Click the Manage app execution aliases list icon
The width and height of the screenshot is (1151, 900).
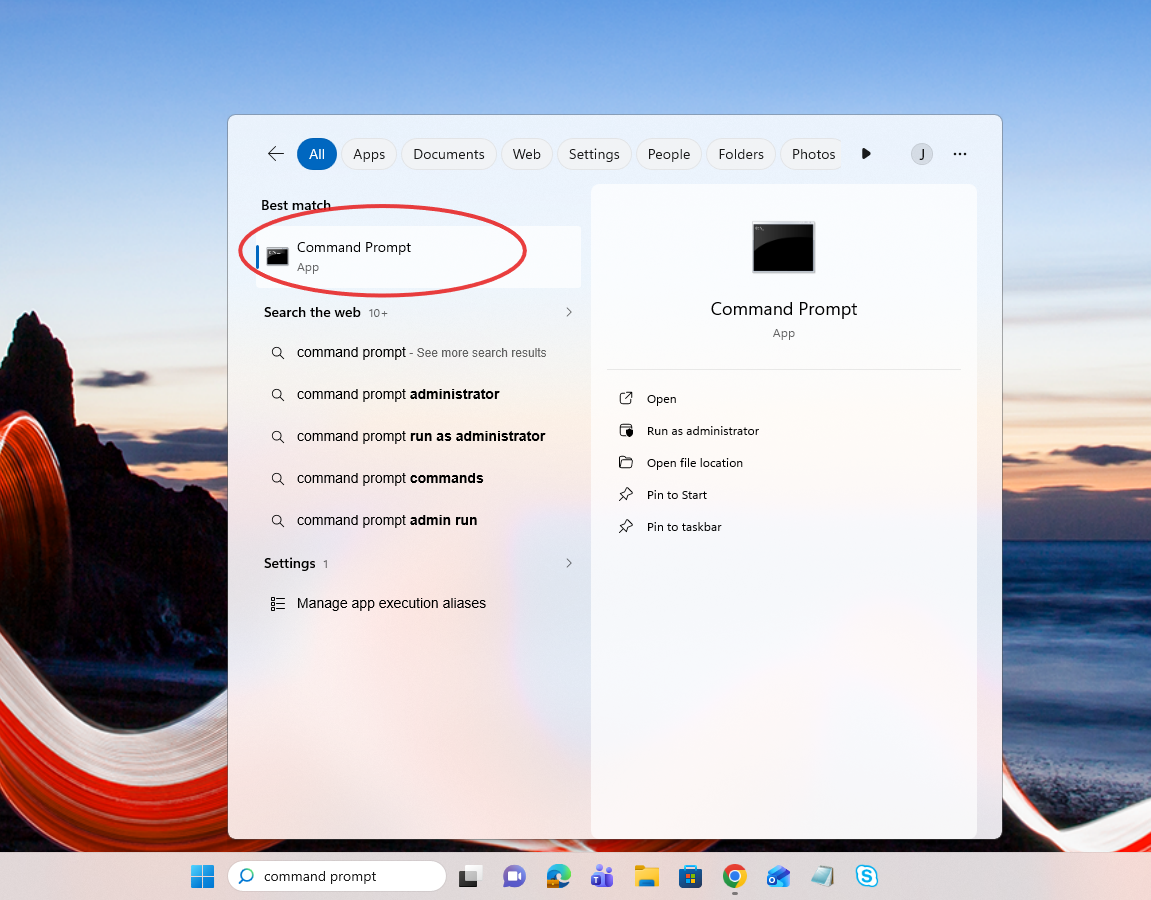coord(277,603)
